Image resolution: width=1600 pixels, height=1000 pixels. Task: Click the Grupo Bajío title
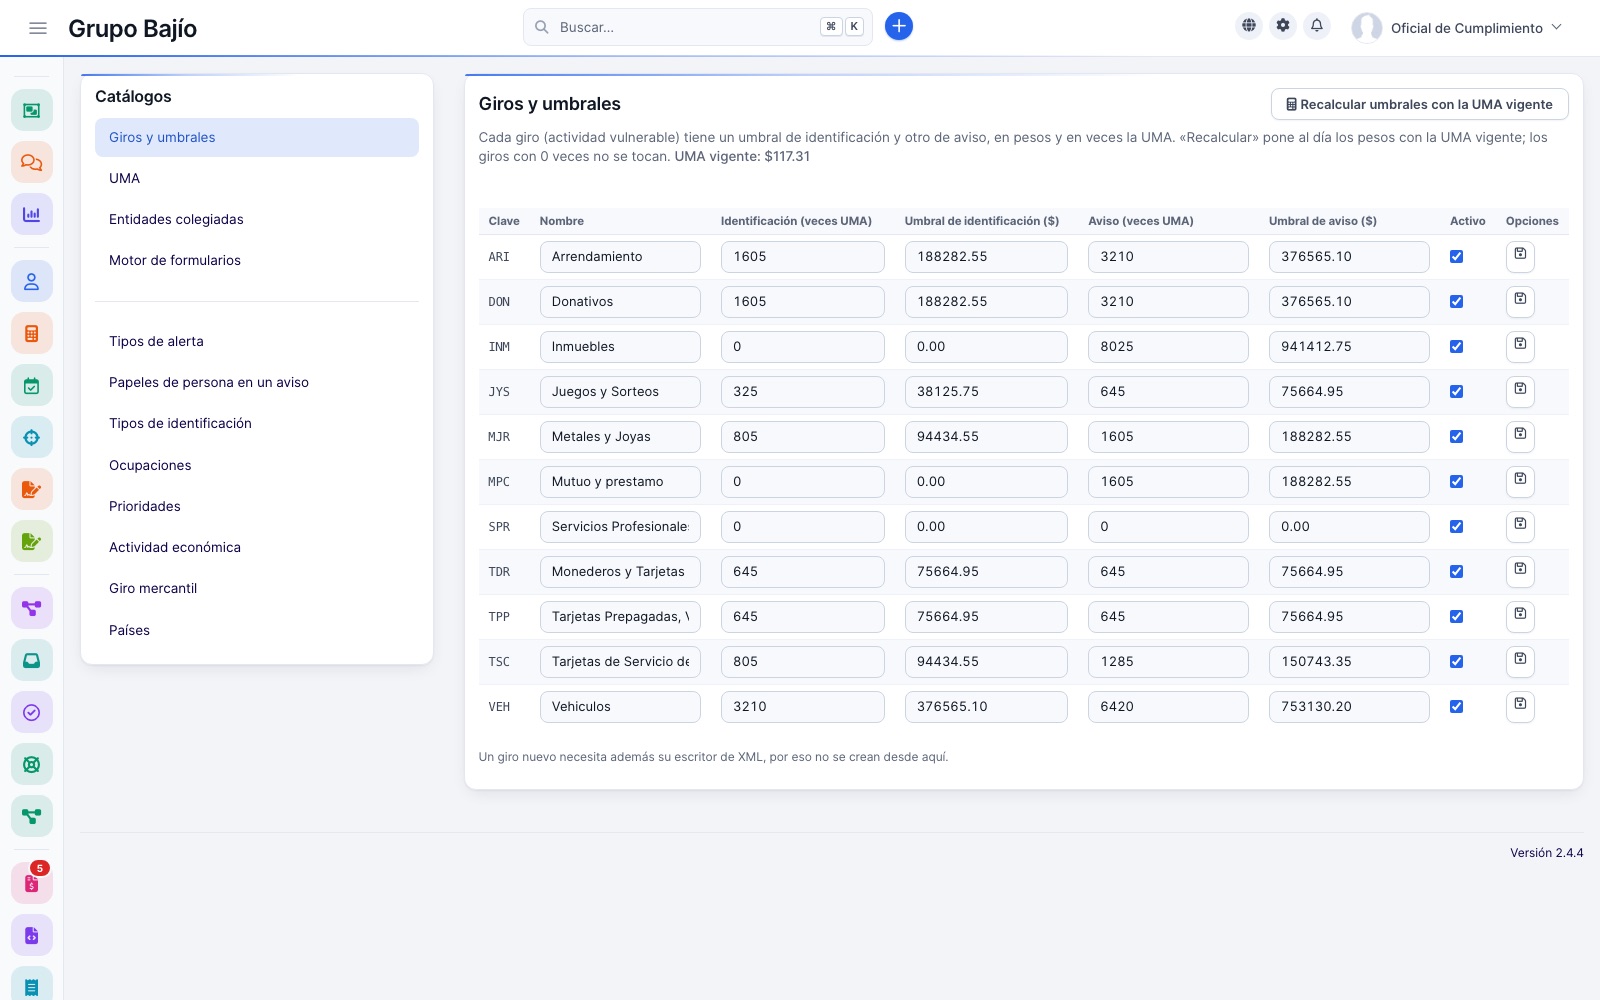point(132,28)
